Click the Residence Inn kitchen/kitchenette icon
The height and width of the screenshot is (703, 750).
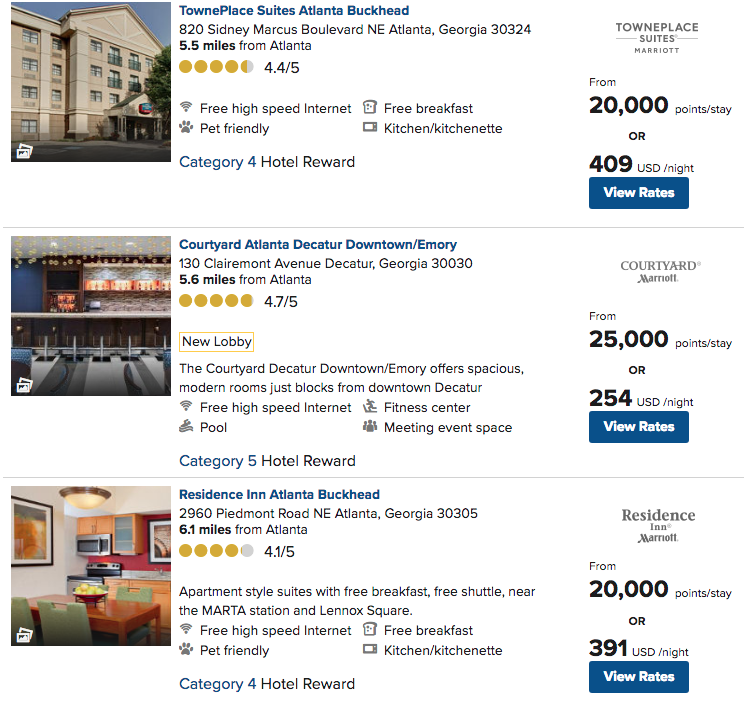click(370, 650)
